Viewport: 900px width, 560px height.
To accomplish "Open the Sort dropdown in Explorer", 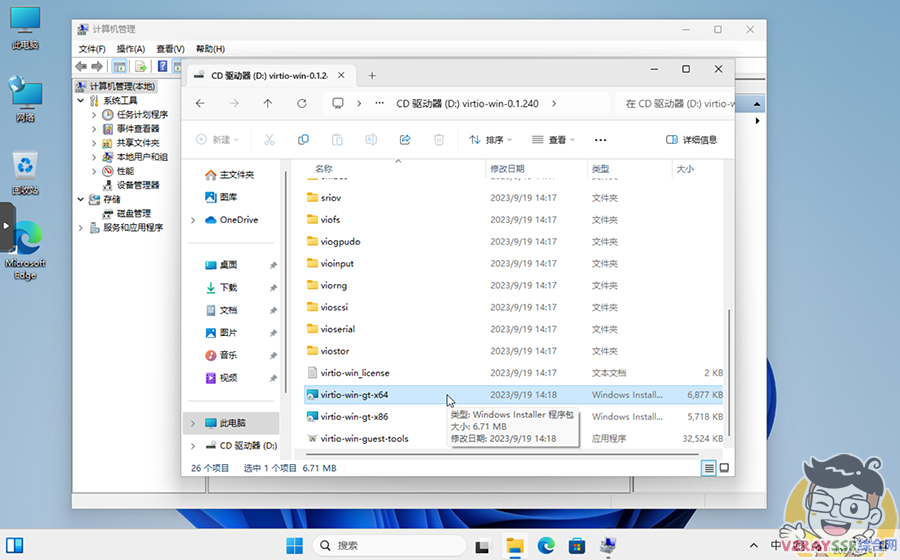I will point(490,139).
